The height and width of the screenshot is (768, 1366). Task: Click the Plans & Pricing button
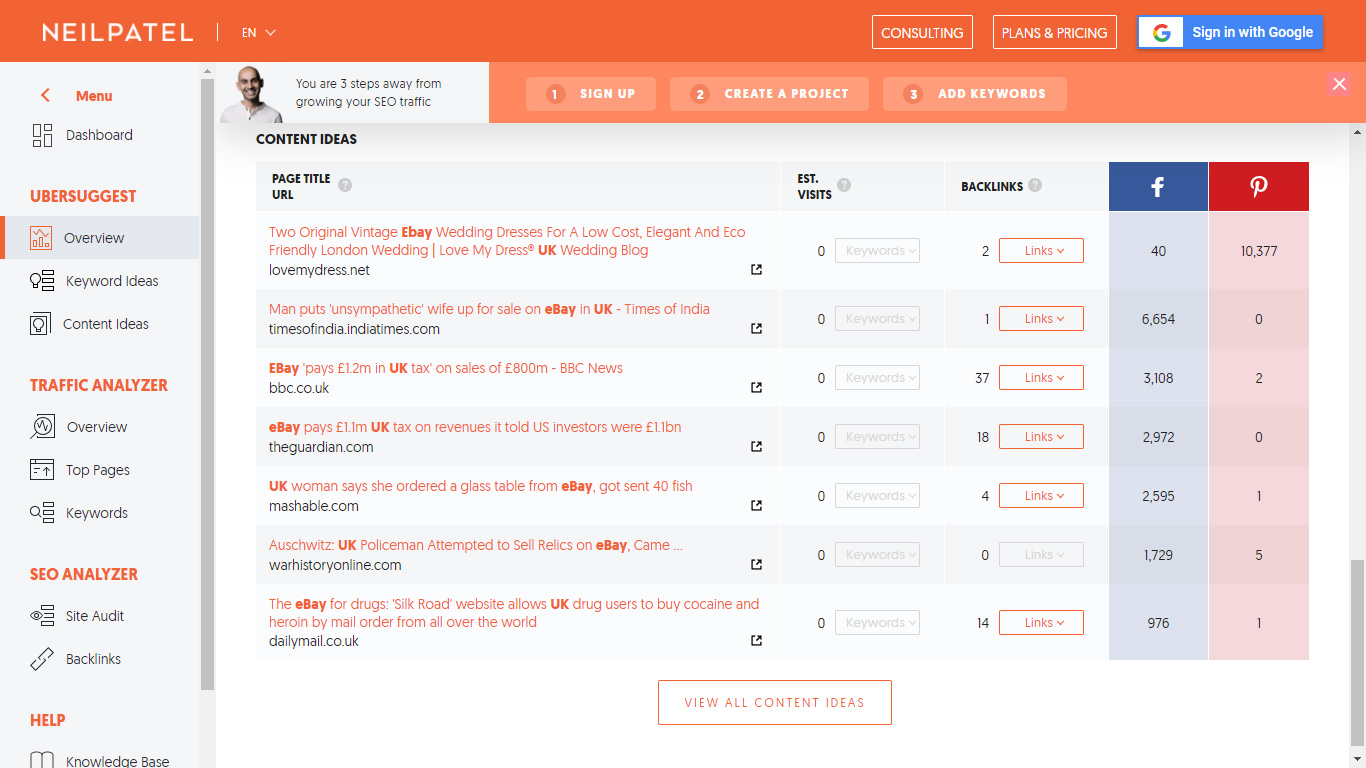tap(1055, 32)
